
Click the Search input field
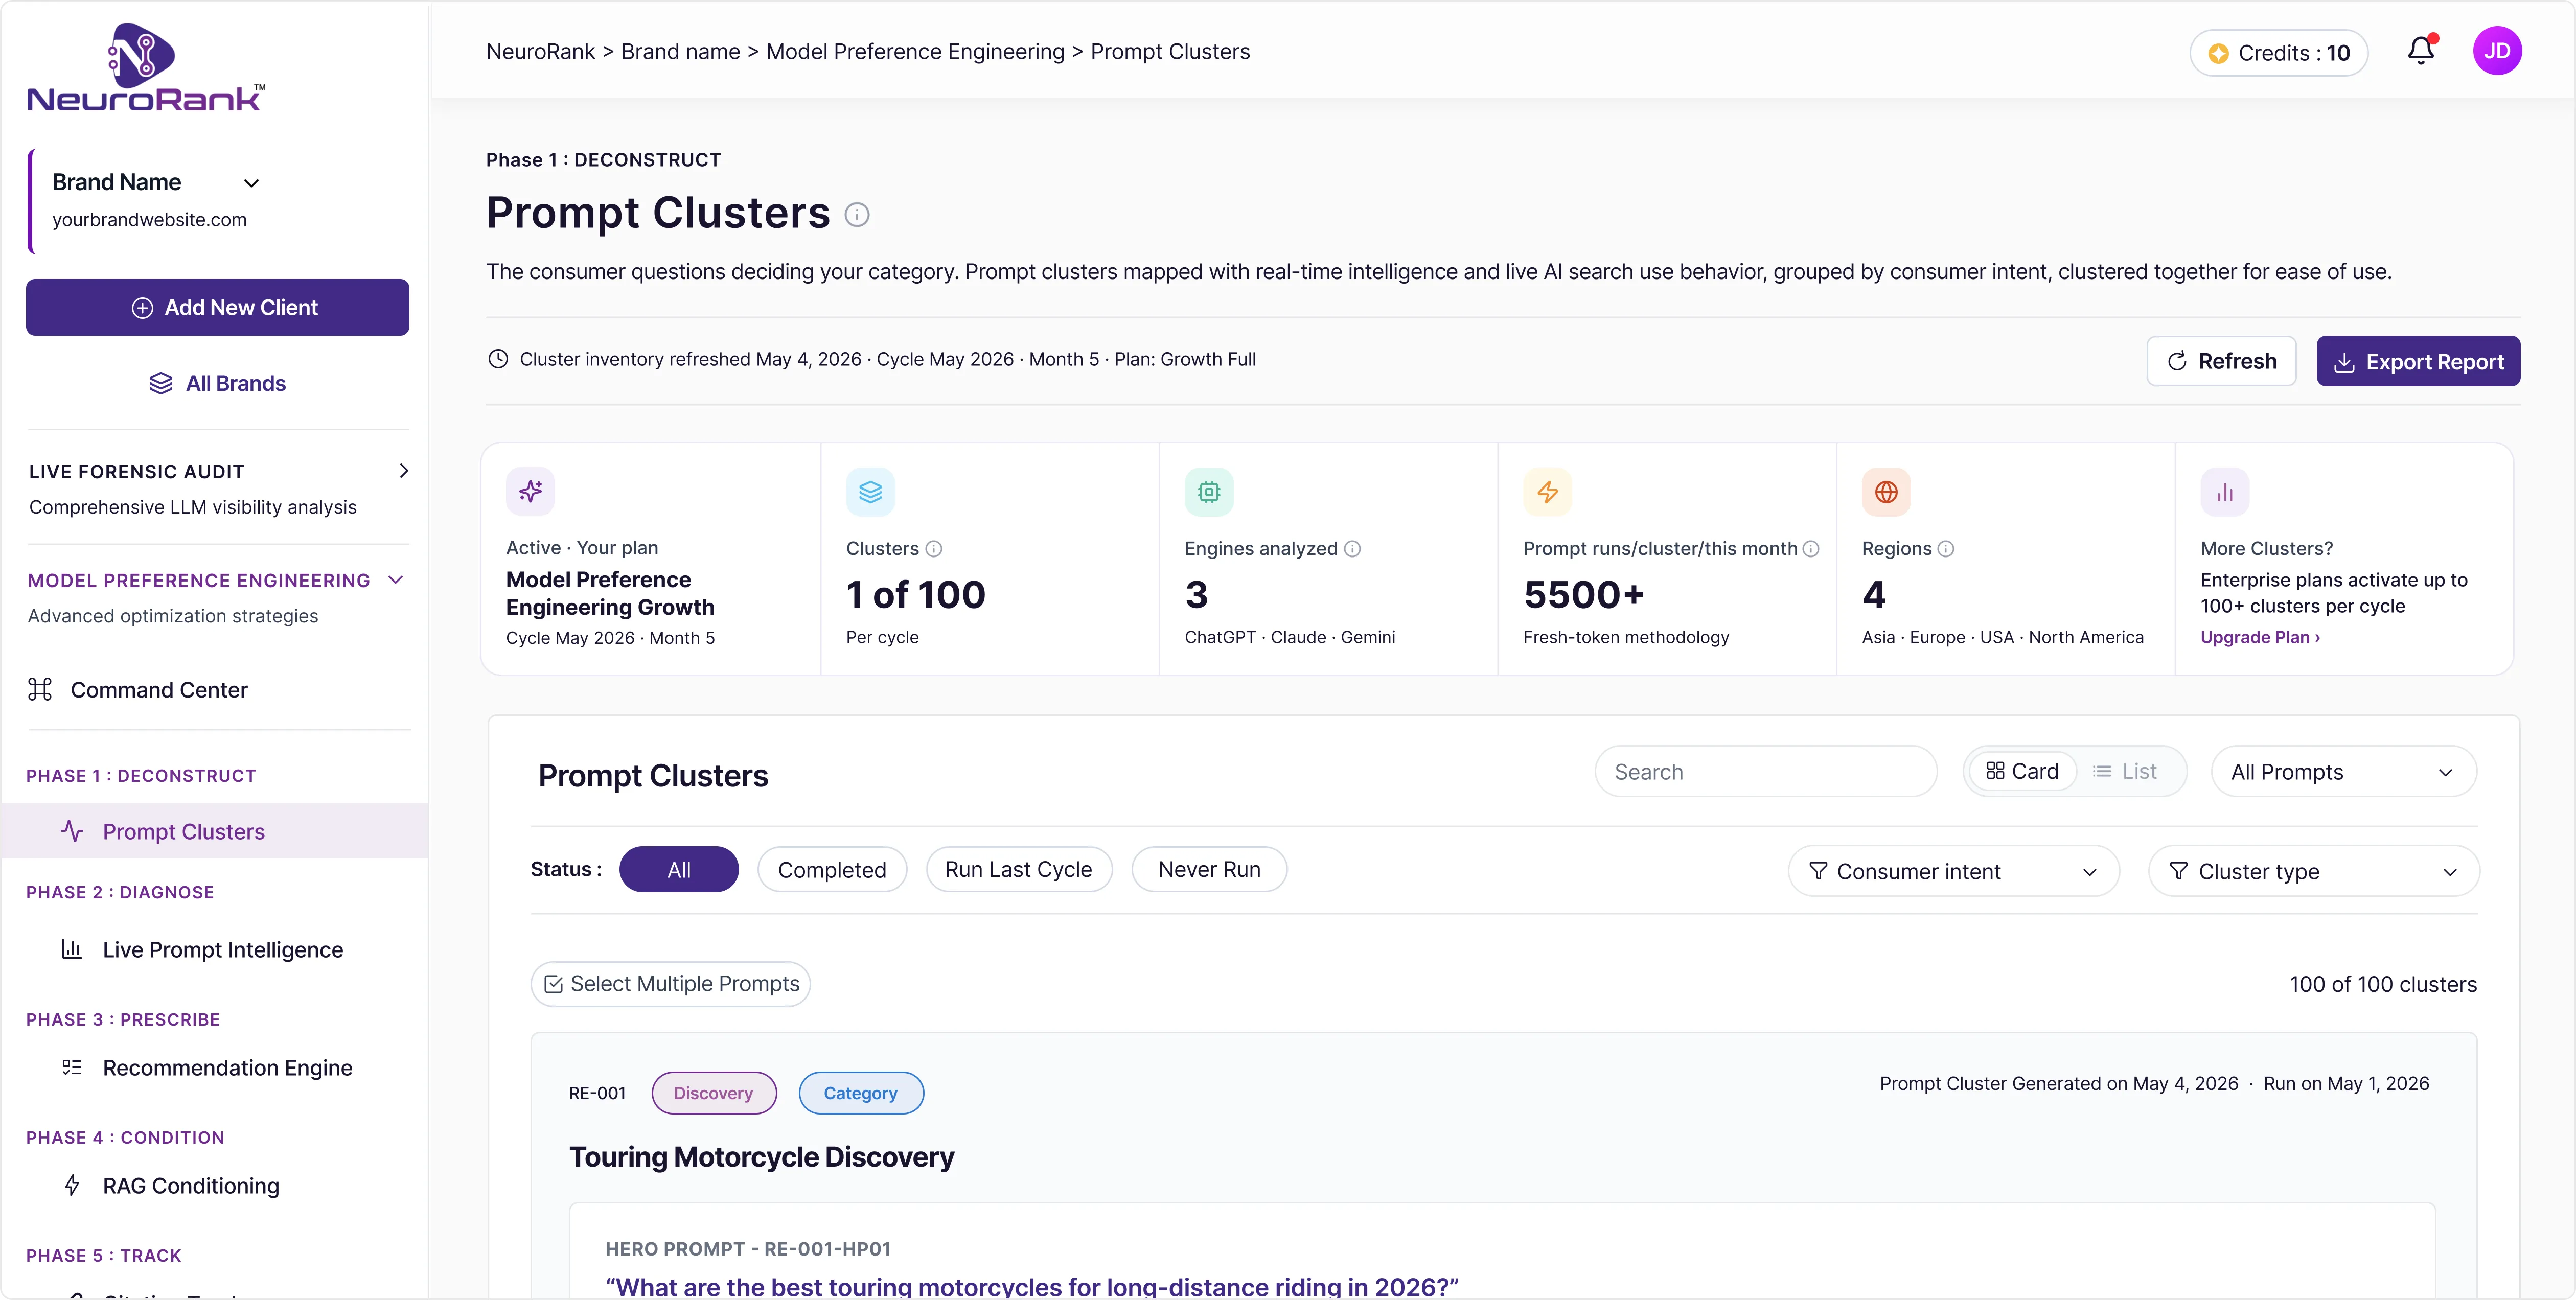click(x=1766, y=772)
